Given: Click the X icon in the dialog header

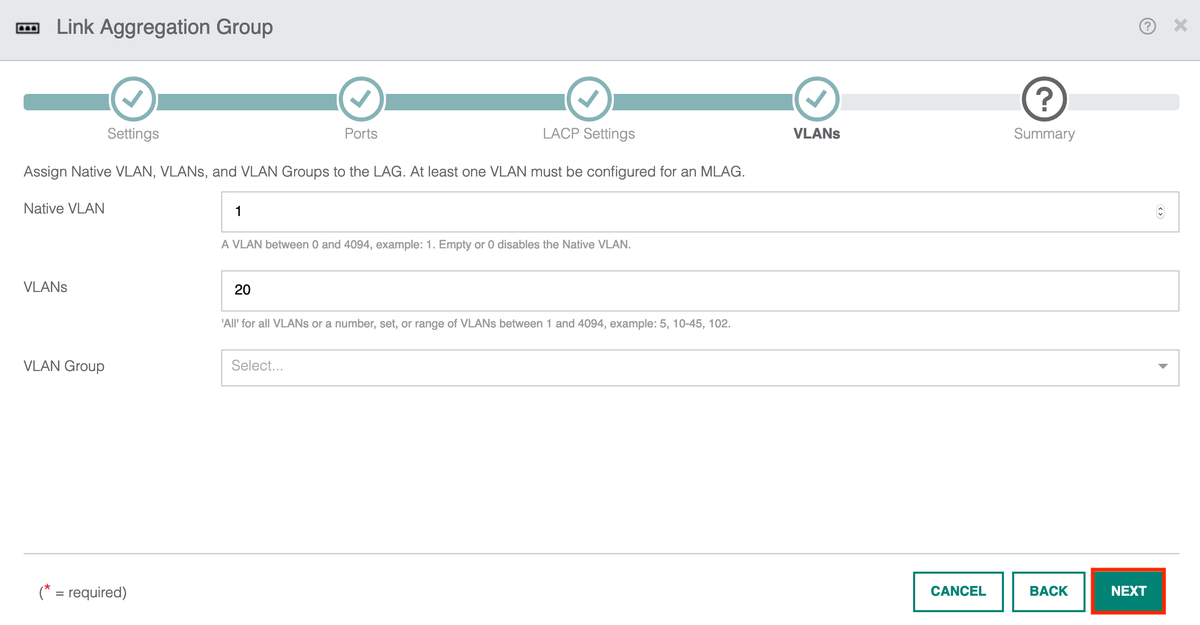Looking at the screenshot, I should (1180, 25).
